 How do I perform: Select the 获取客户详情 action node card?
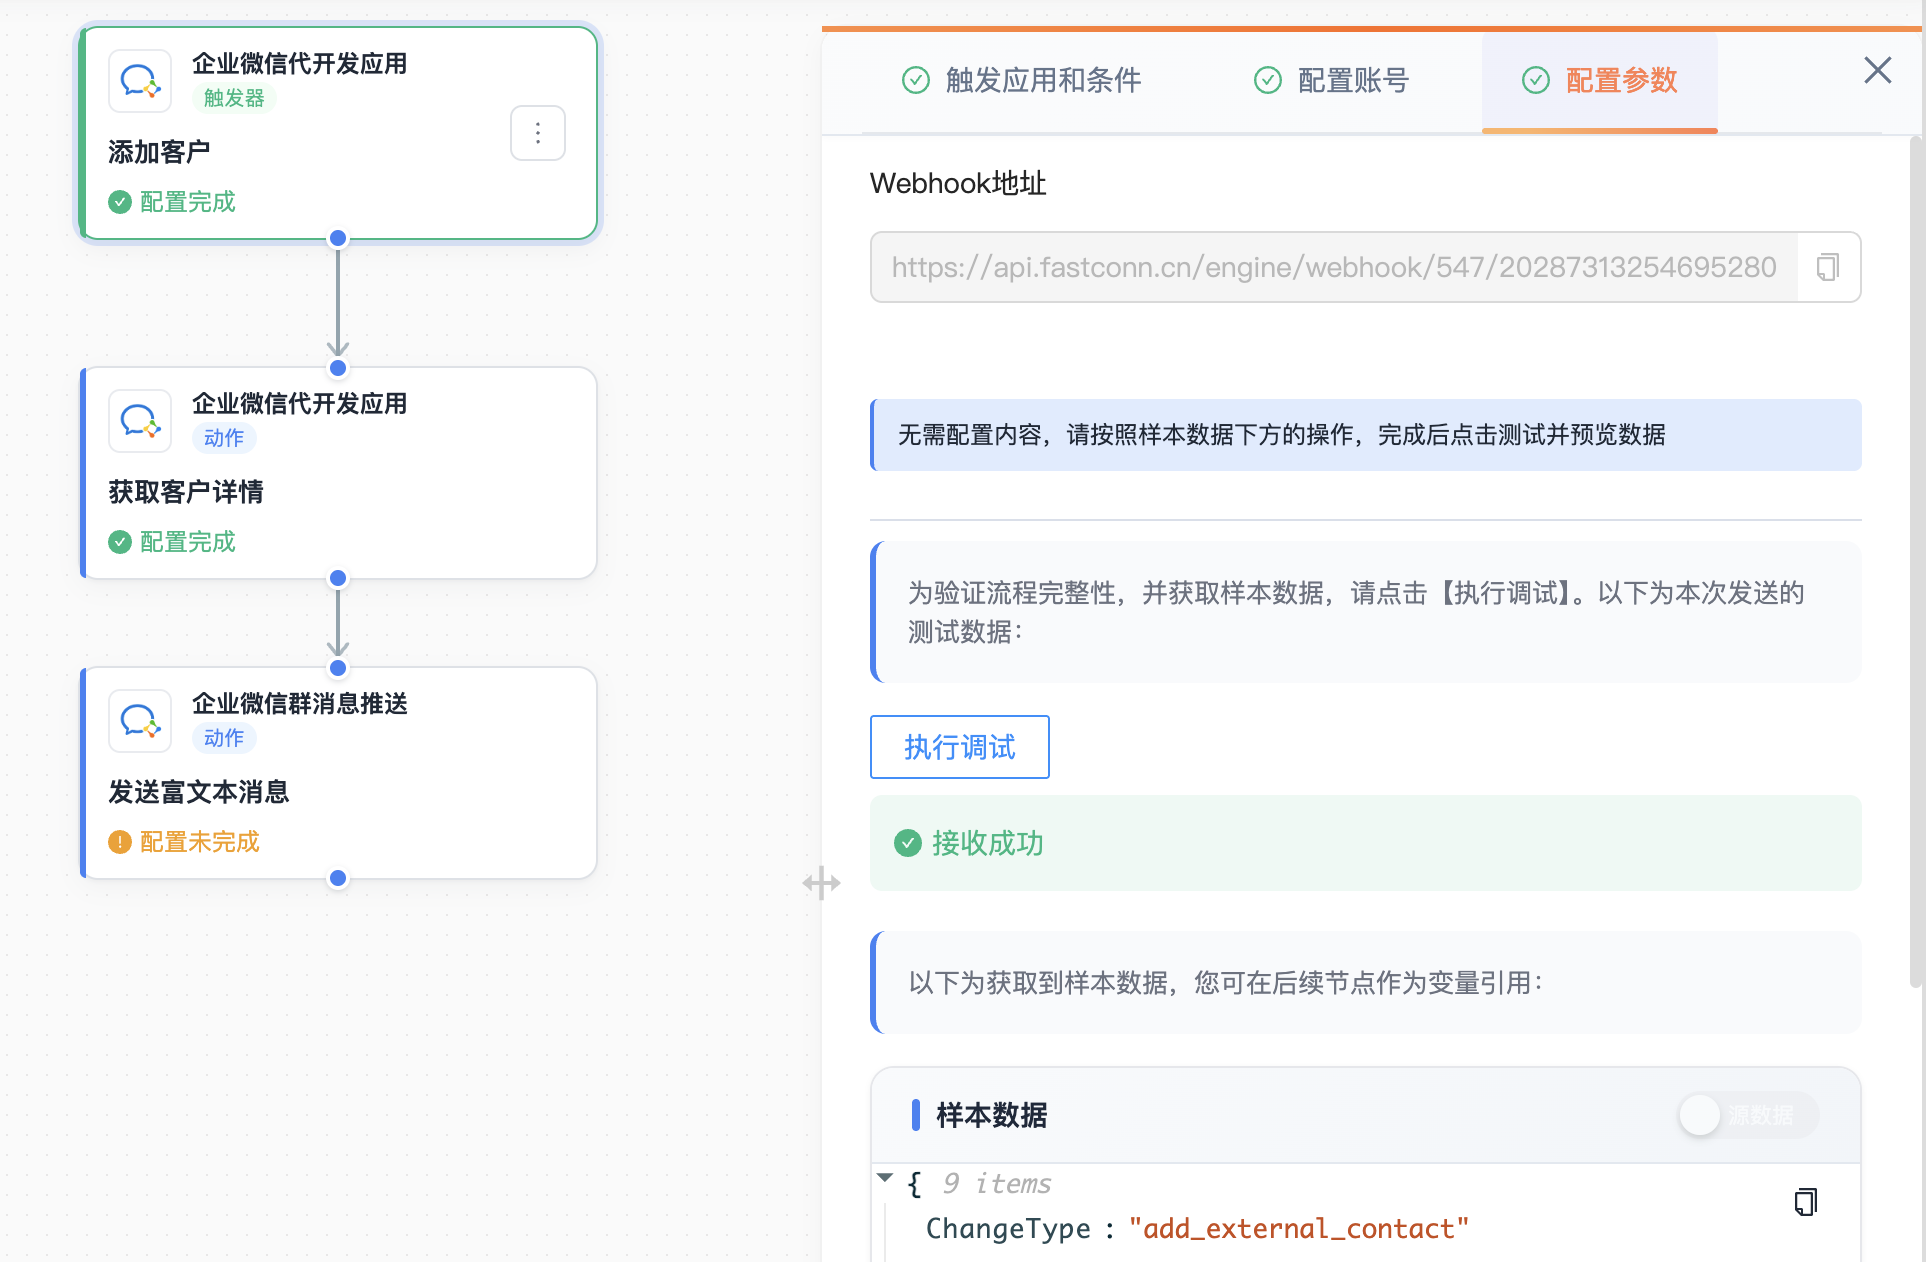pos(338,473)
